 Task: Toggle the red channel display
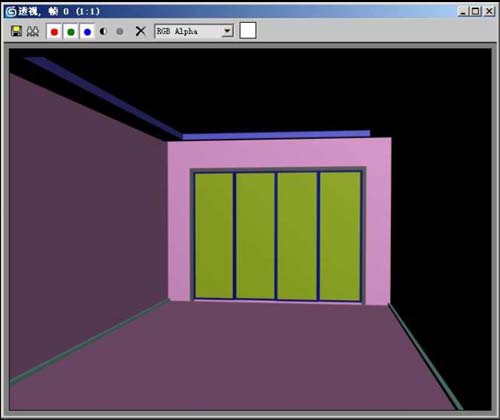pyautogui.click(x=54, y=32)
